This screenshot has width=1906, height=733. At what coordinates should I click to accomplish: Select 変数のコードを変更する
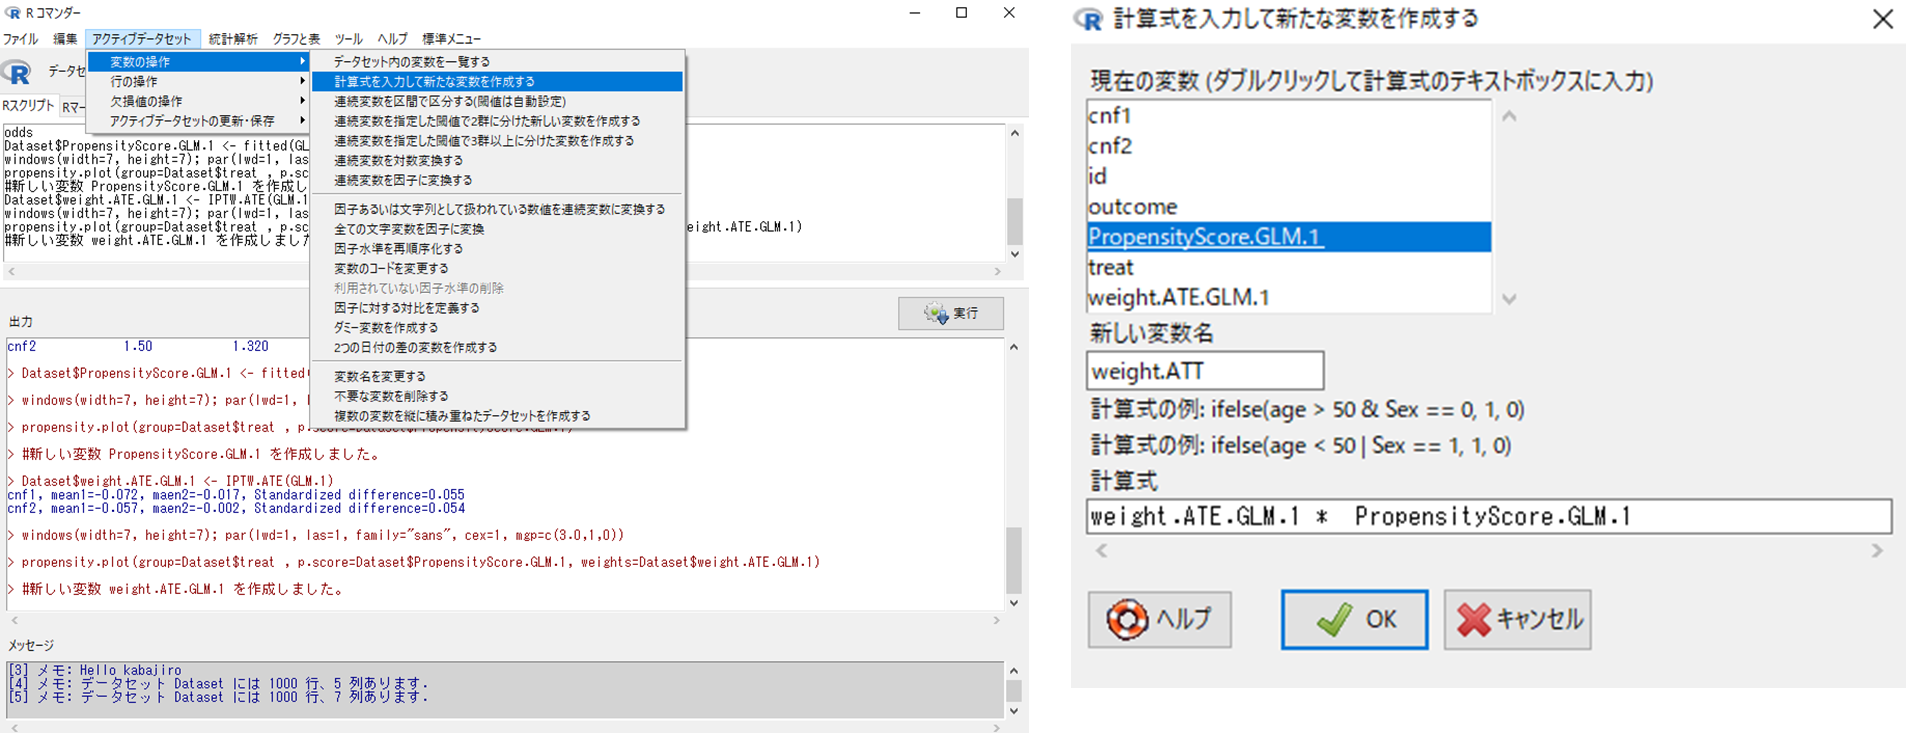tap(497, 268)
